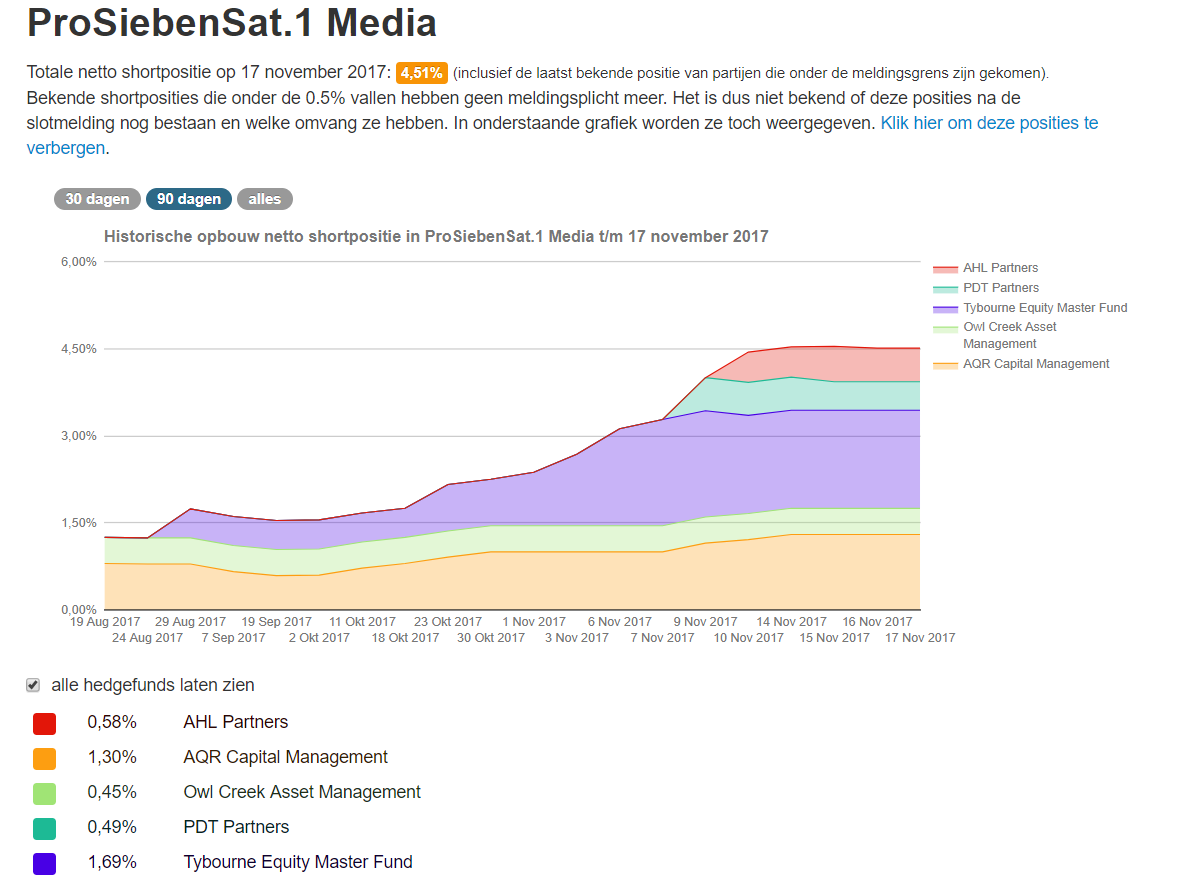Click 'Tybourne Equity Master Fund' in fund list
Viewport: 1200px width, 894px height.
pos(298,862)
